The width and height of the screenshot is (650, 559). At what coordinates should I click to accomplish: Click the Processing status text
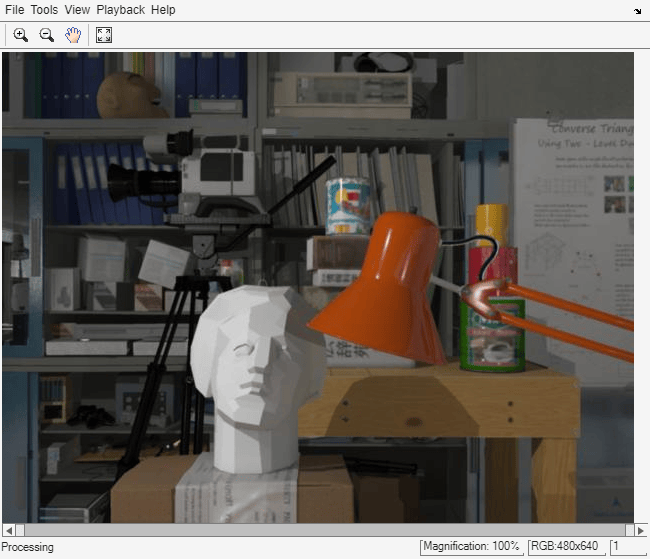tap(27, 547)
